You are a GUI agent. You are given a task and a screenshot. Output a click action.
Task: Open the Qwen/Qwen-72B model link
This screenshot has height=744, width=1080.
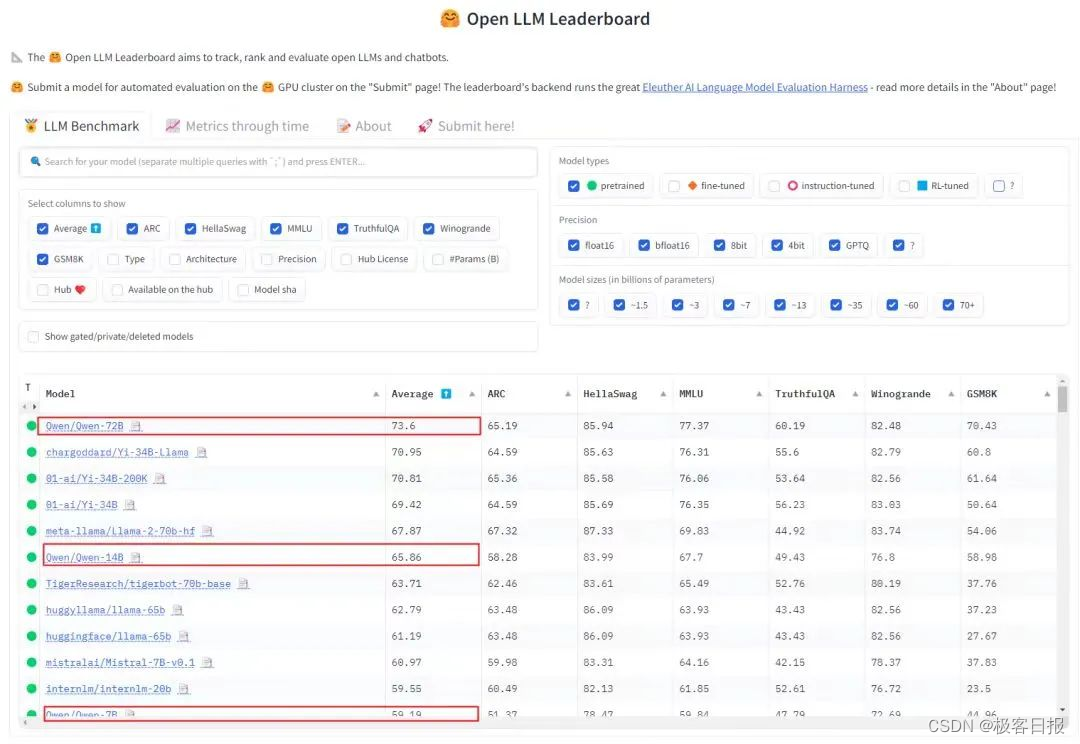[x=85, y=426]
